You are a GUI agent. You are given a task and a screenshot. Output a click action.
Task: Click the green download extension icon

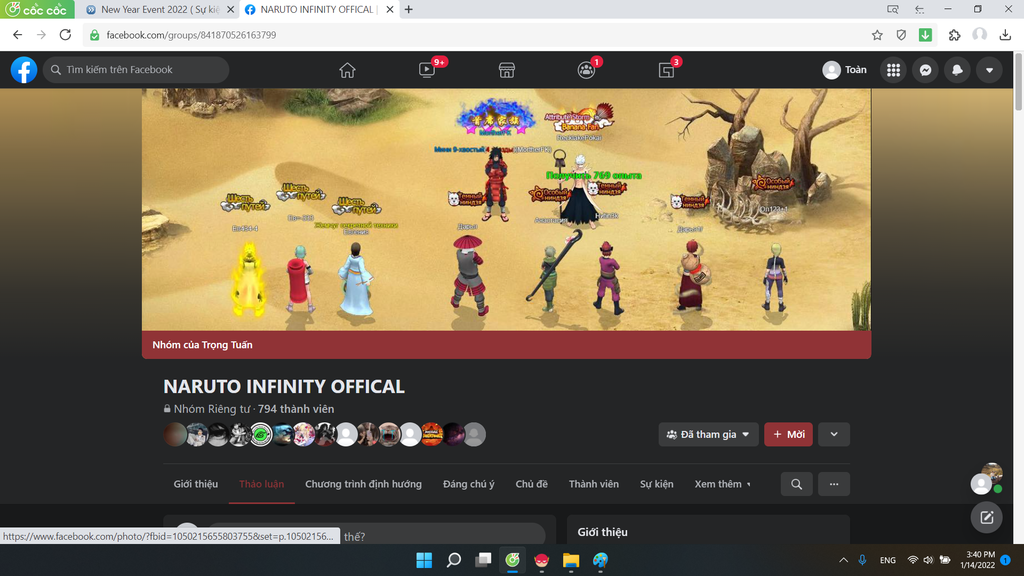click(925, 35)
